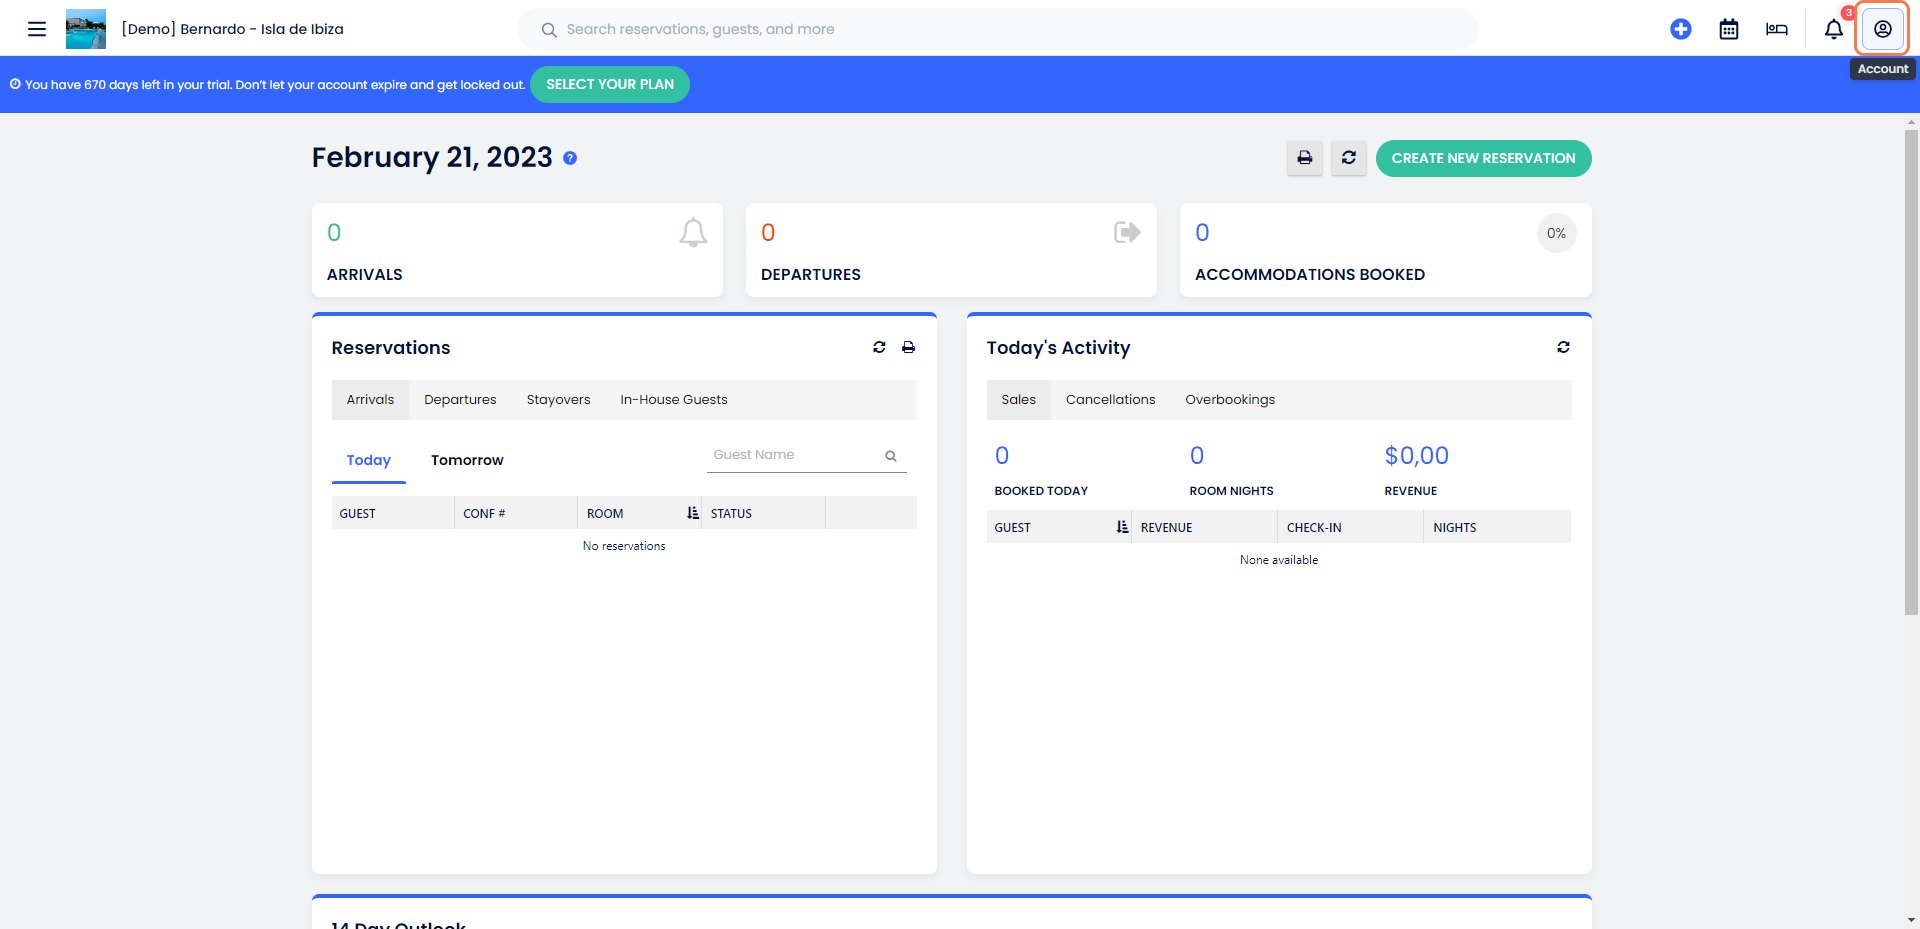Sort reservations by Room column sort icon
This screenshot has height=929, width=1920.
click(x=693, y=513)
